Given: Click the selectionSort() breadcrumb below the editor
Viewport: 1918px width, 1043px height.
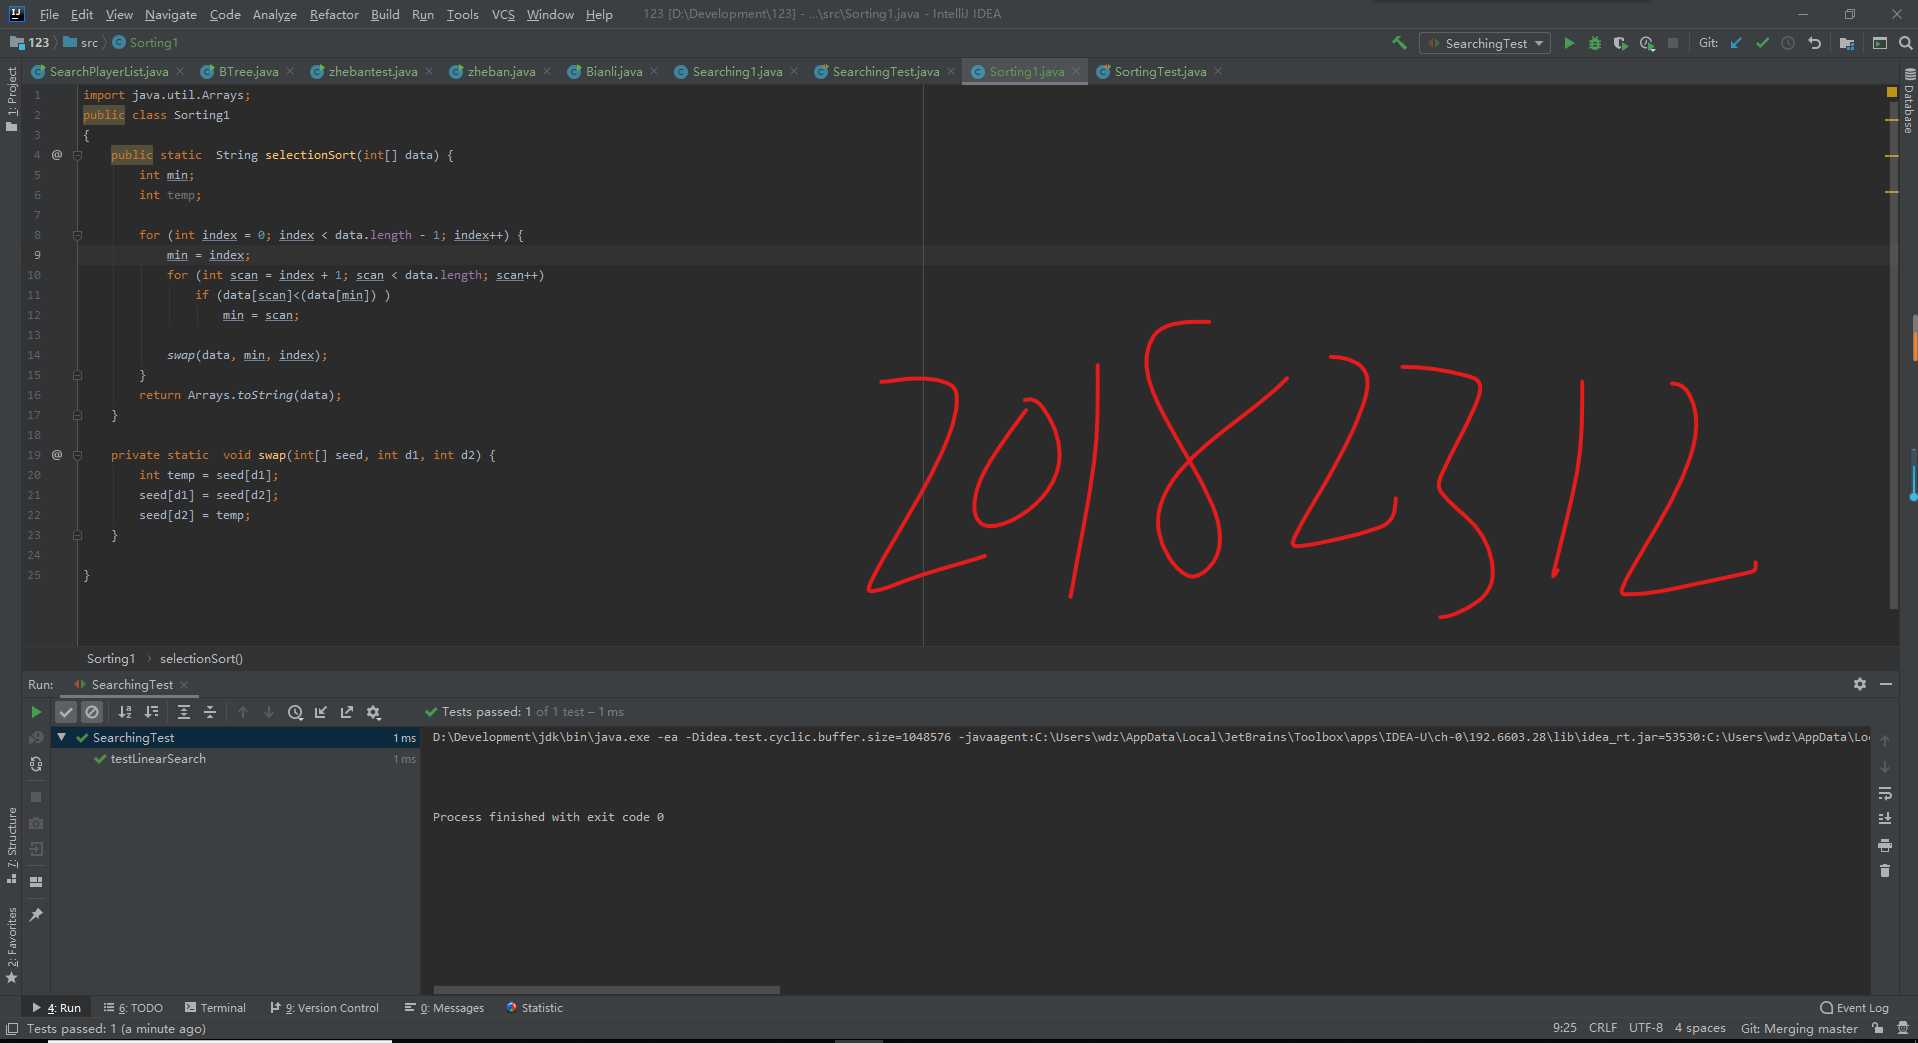Looking at the screenshot, I should pos(201,658).
